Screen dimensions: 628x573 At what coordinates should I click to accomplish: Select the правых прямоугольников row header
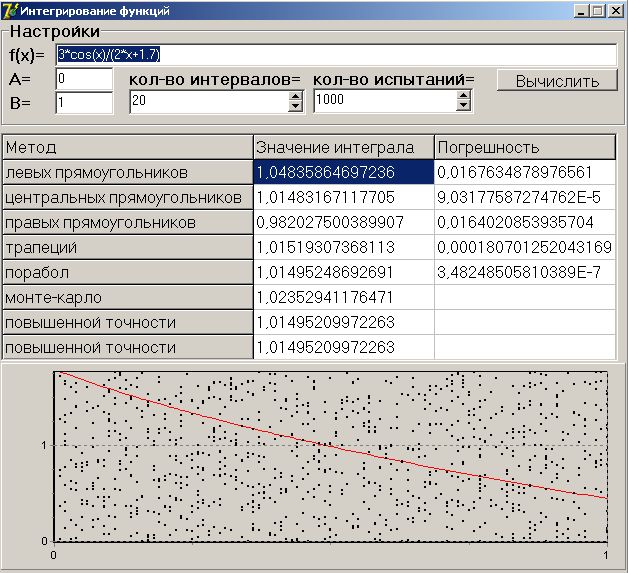pos(128,222)
